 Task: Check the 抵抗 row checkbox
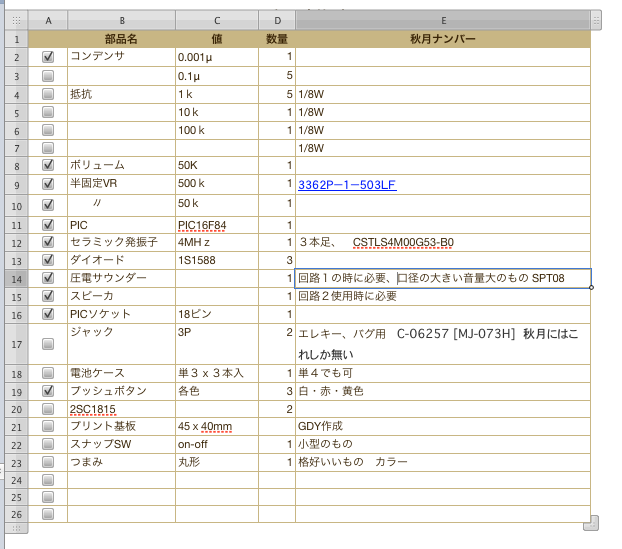pos(48,93)
